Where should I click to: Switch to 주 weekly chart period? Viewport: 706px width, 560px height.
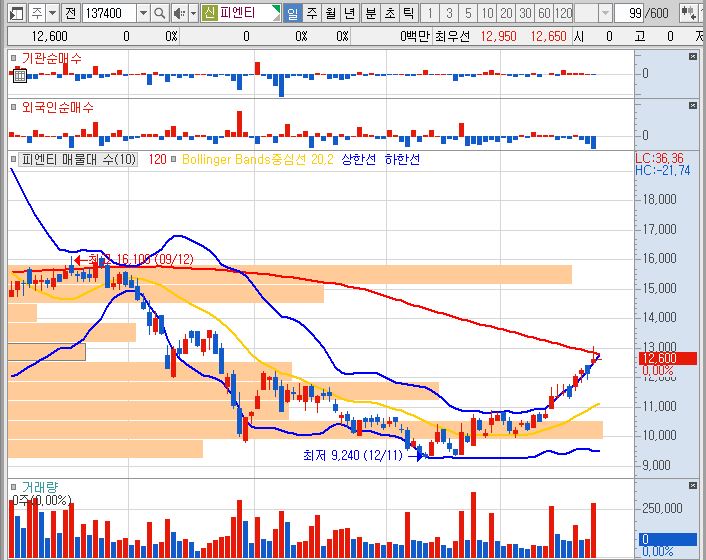tap(310, 13)
